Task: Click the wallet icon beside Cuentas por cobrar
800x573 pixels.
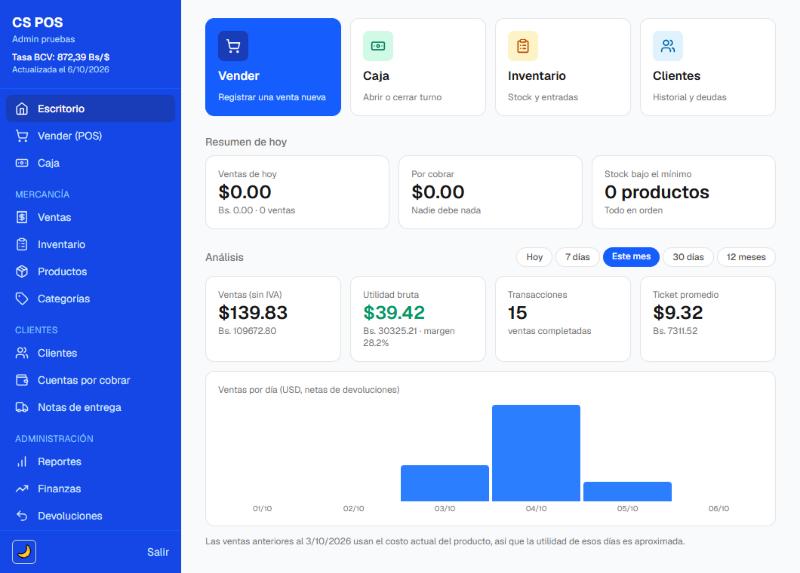Action: pos(21,380)
